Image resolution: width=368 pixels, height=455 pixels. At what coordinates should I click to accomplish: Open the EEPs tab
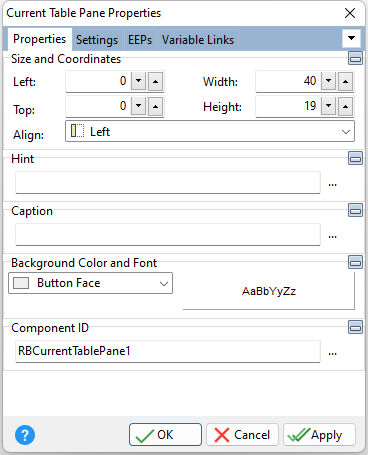(140, 40)
